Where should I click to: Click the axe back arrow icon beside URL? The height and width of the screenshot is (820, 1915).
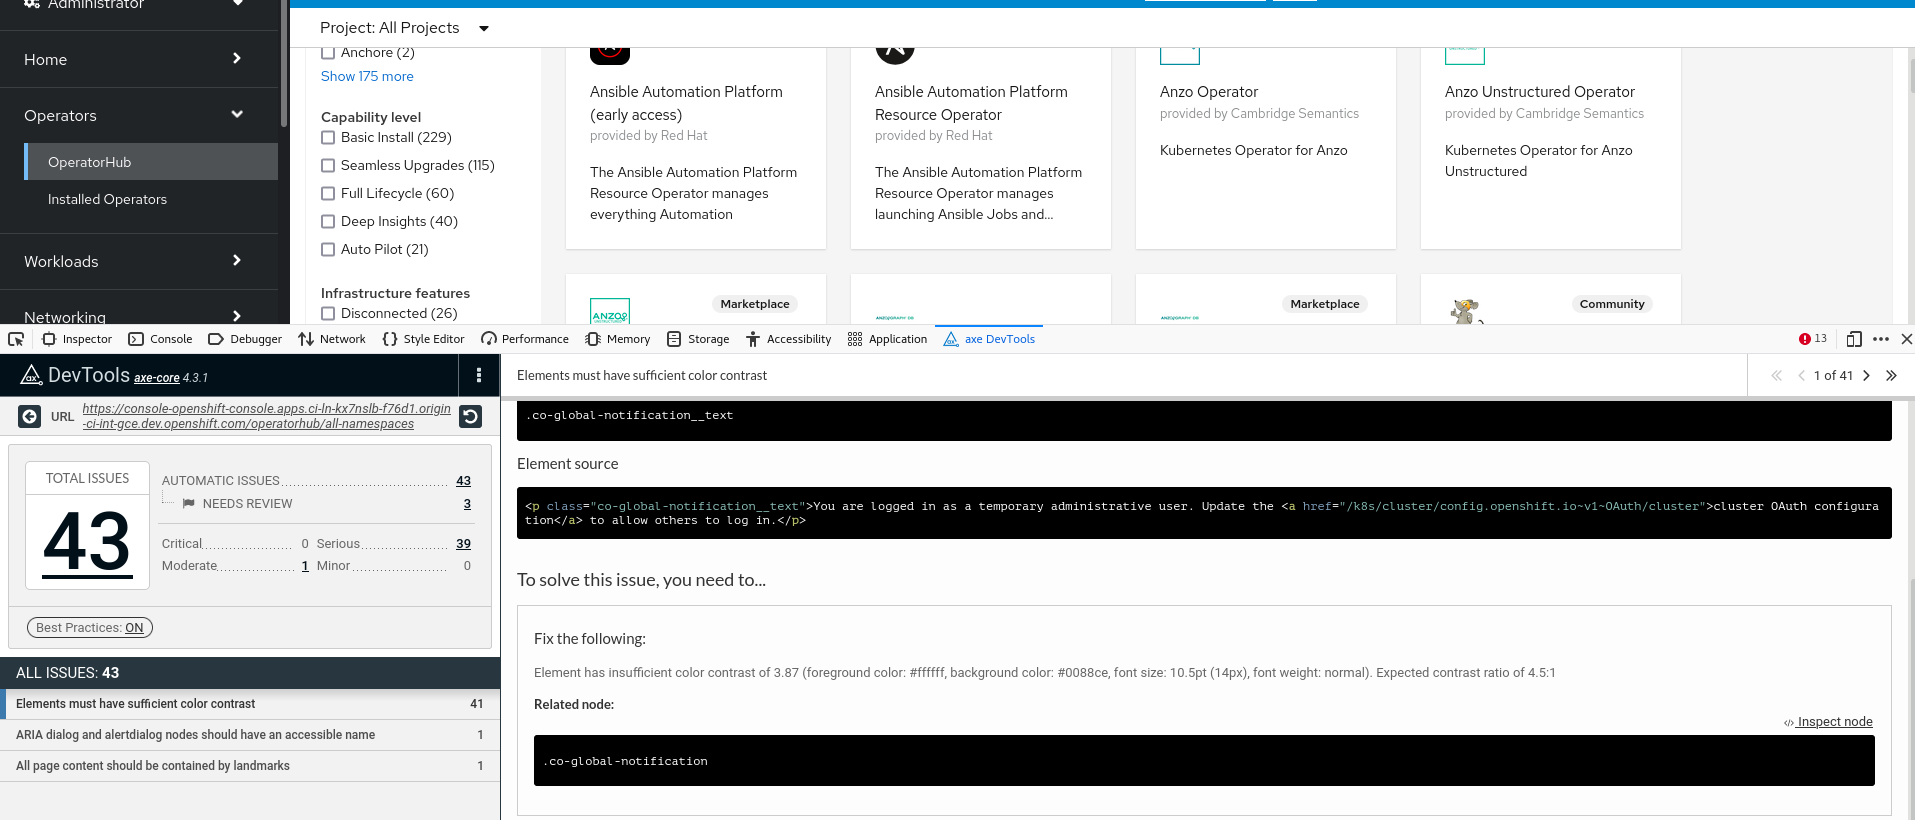pyautogui.click(x=30, y=416)
